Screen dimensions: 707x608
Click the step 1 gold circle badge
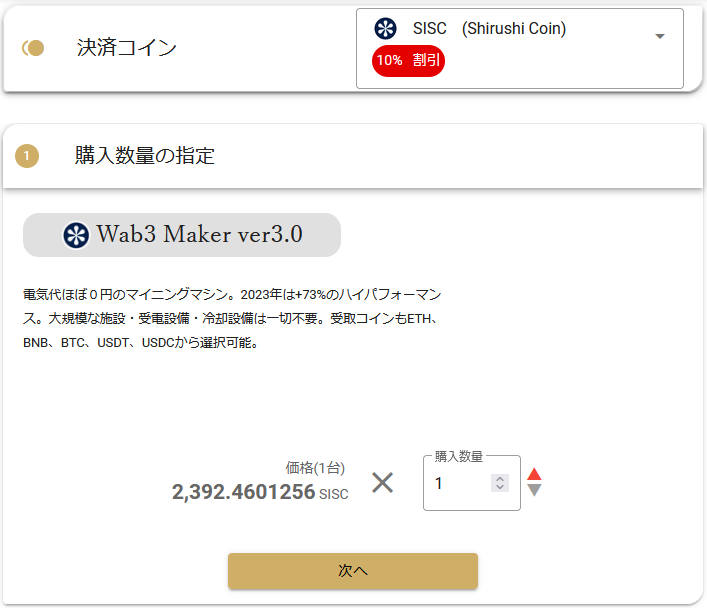click(x=27, y=156)
